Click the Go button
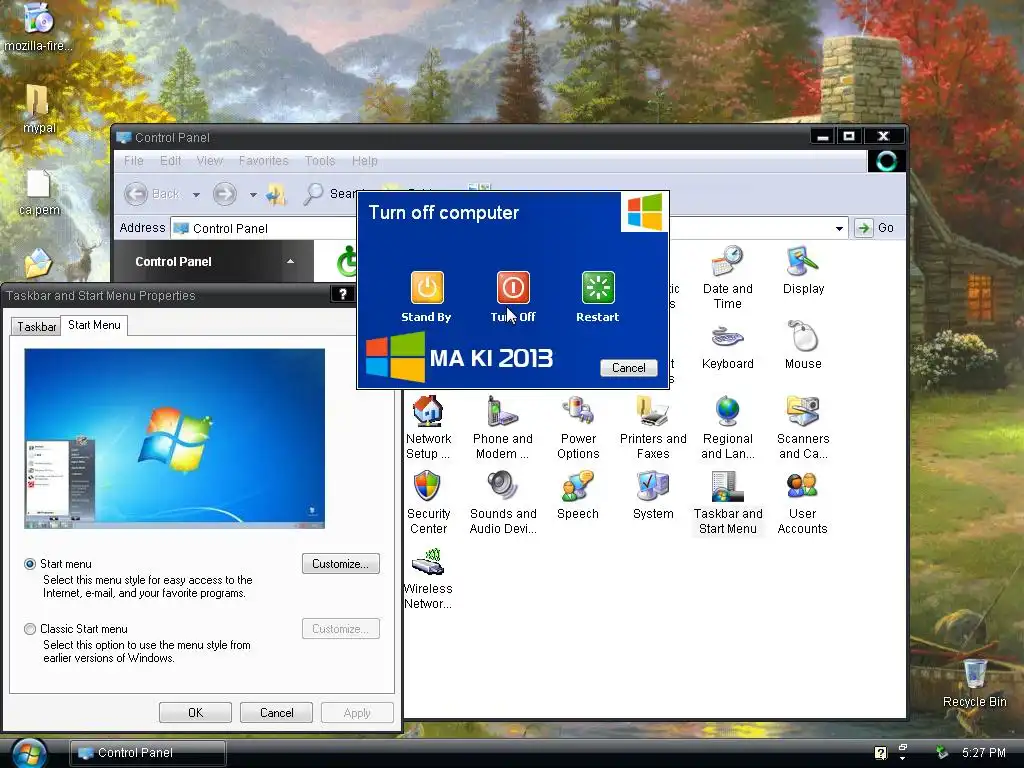This screenshot has width=1024, height=768. point(874,228)
